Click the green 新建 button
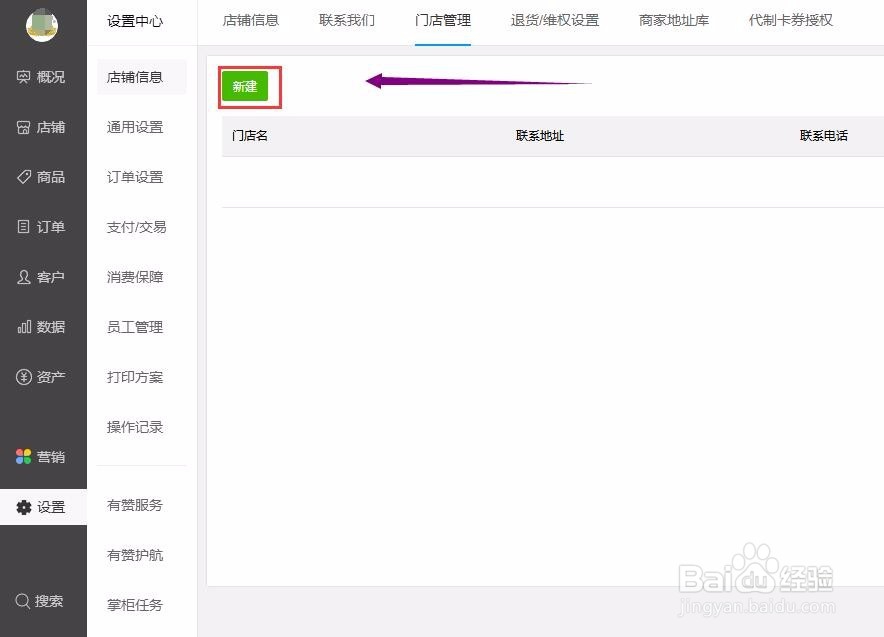This screenshot has height=637, width=884. pyautogui.click(x=245, y=86)
